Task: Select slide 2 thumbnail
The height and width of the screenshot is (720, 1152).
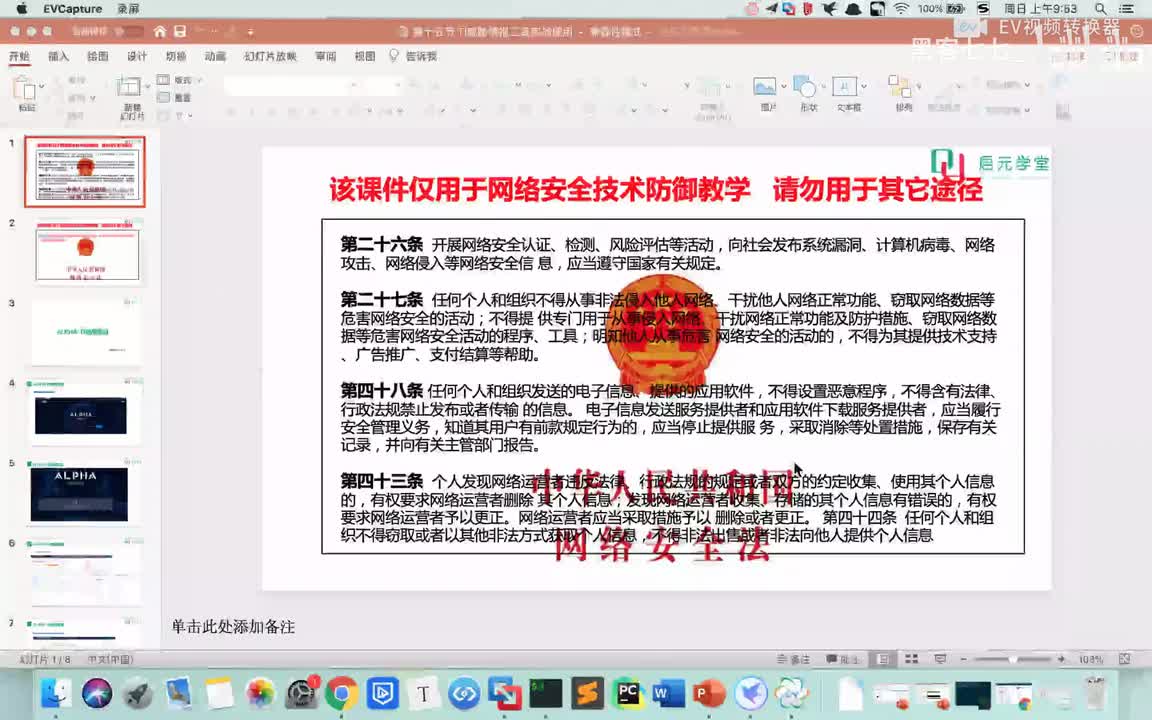Action: click(87, 252)
